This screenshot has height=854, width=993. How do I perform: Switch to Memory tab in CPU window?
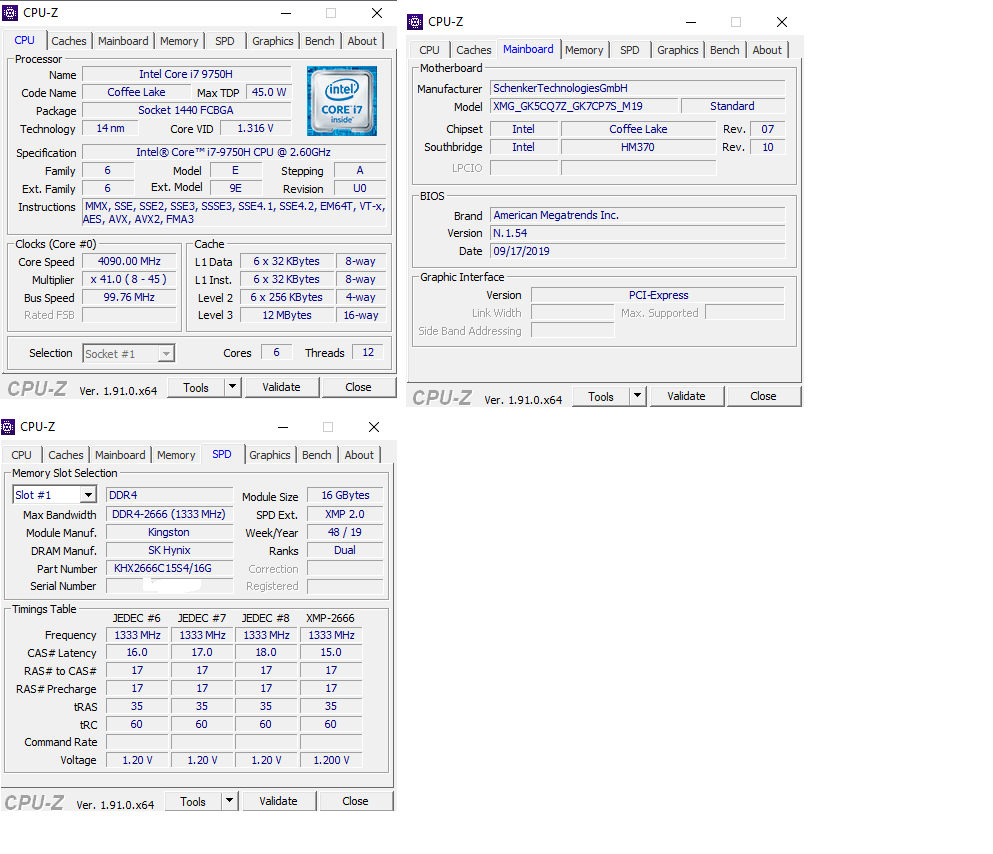[x=179, y=41]
